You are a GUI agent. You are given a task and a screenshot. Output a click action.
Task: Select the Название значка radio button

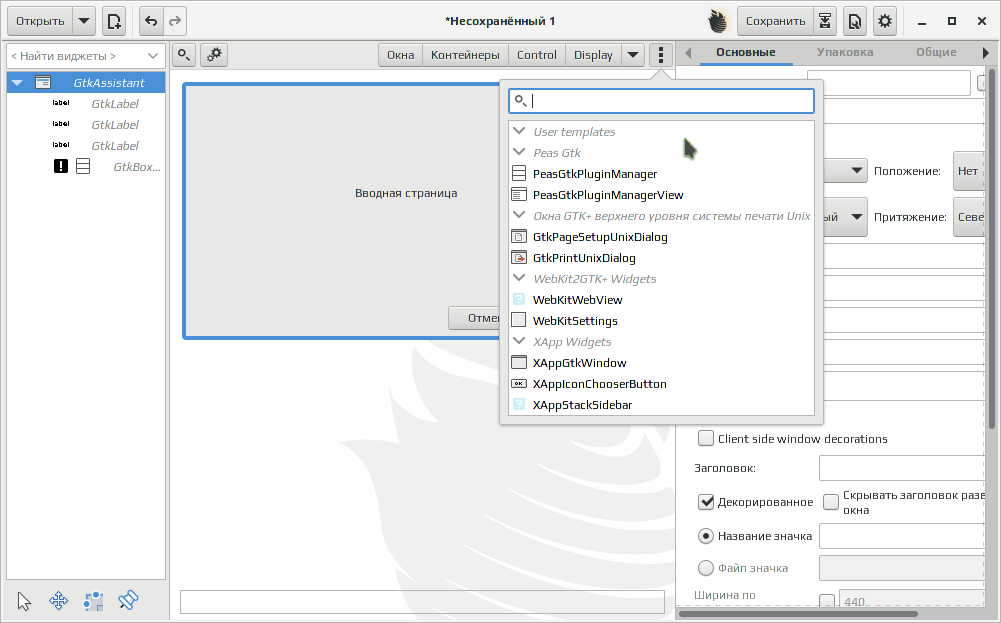pyautogui.click(x=705, y=536)
